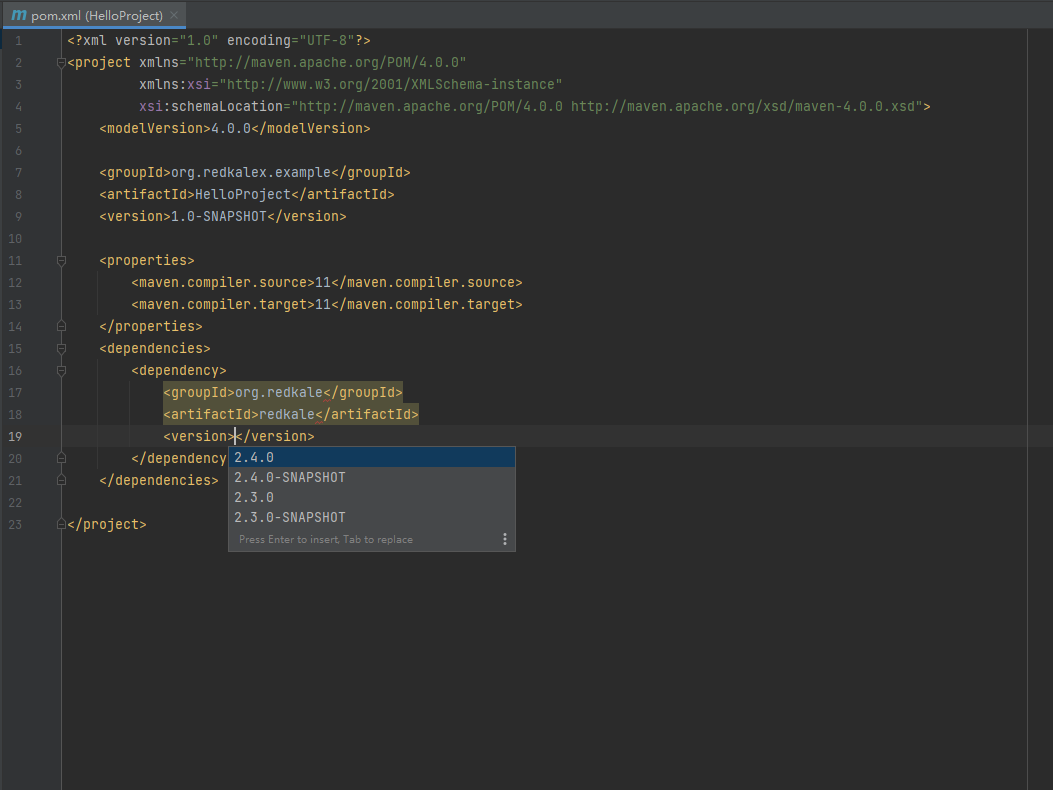Close the pom.xml editor tab

(175, 16)
